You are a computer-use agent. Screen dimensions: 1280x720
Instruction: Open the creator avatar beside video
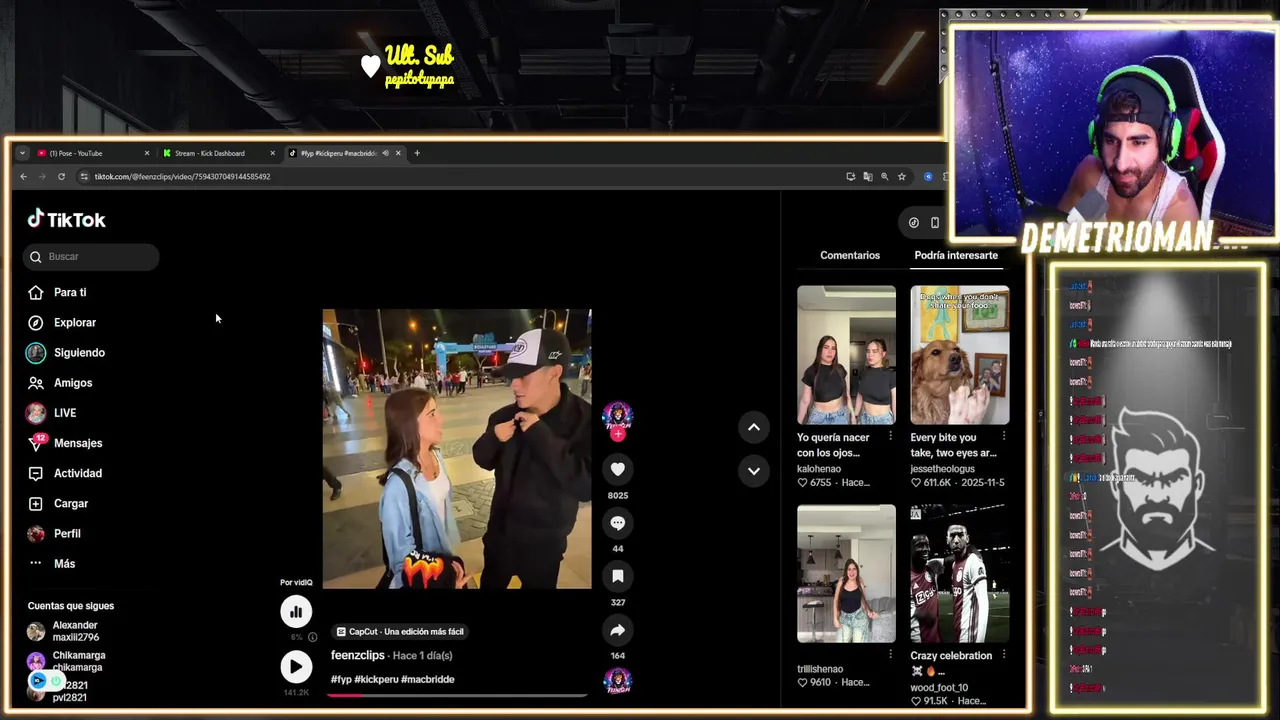(617, 416)
